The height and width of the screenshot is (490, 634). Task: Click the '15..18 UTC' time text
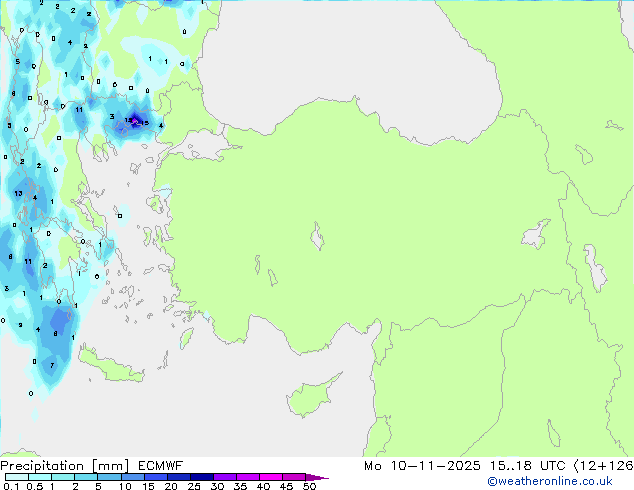528,466
